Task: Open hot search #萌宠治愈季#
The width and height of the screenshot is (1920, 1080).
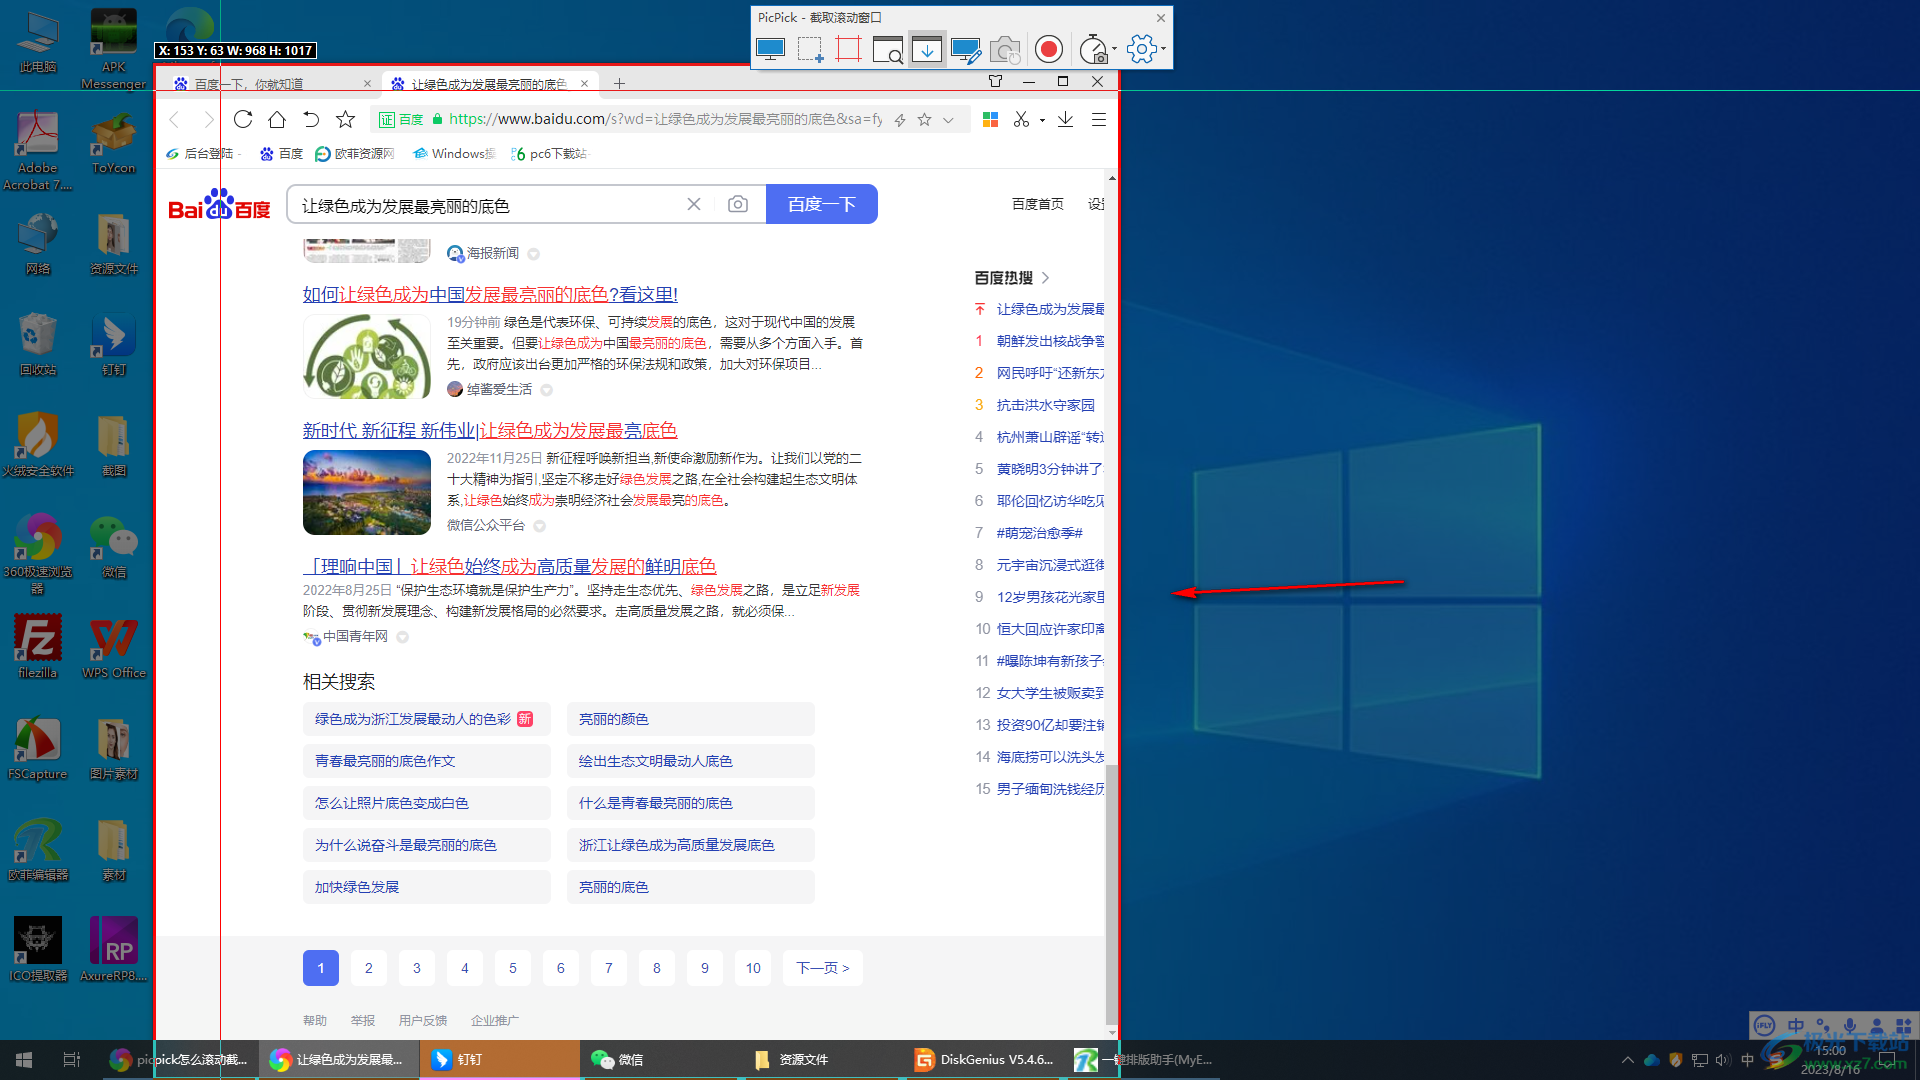Action: [x=1040, y=533]
